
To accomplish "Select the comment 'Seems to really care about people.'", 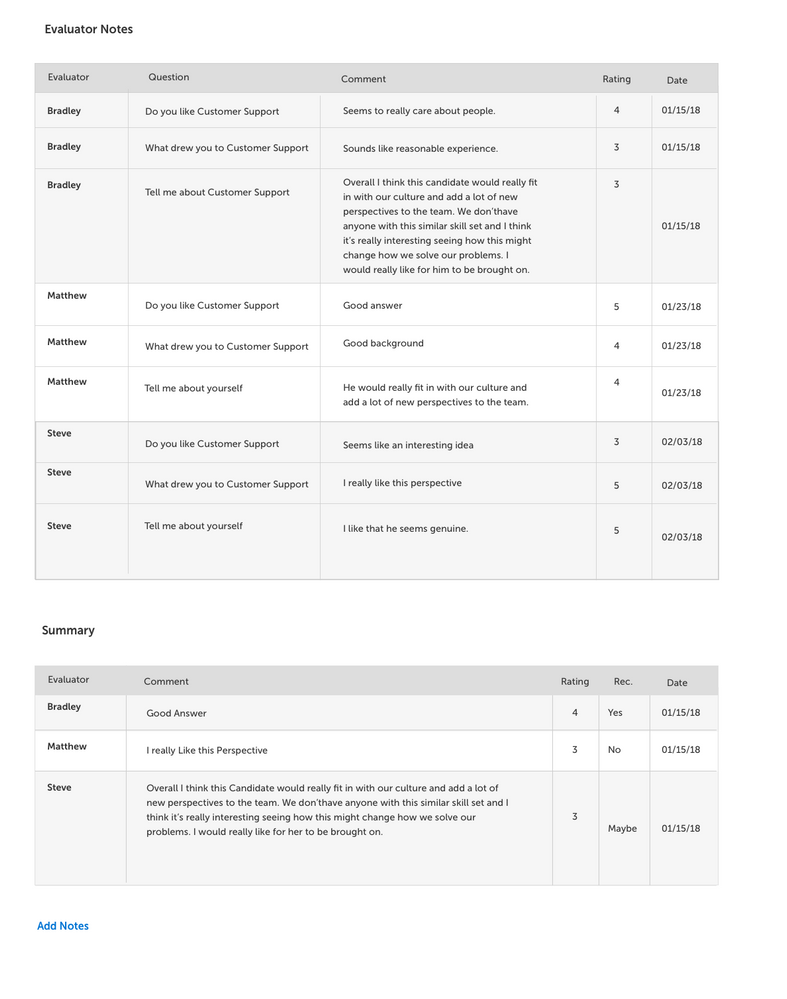I will coord(418,111).
